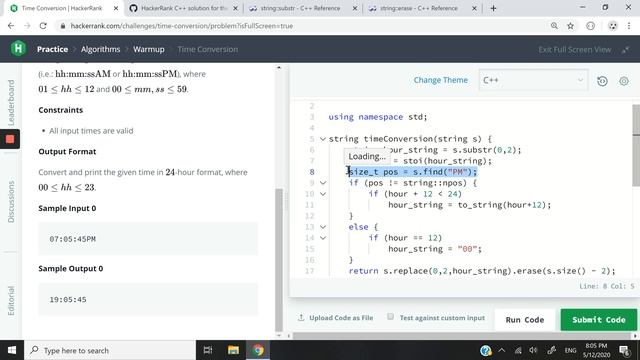640x360 pixels.
Task: Open Task View on the taskbar
Action: pos(208,350)
